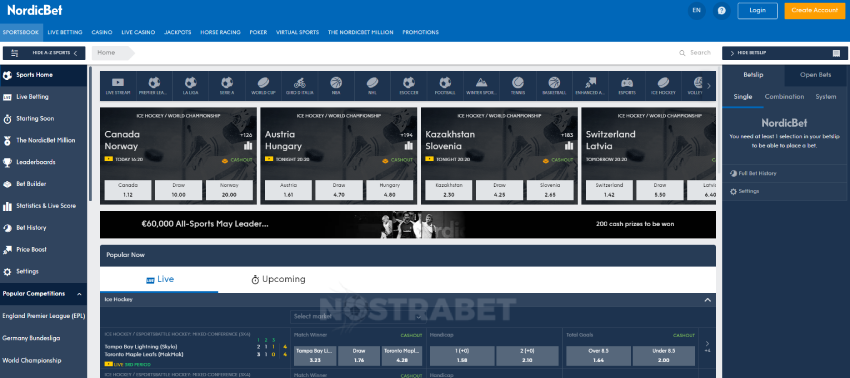Open the Live Stream sports shortcut
Viewport: 850px width, 378px height.
point(118,86)
